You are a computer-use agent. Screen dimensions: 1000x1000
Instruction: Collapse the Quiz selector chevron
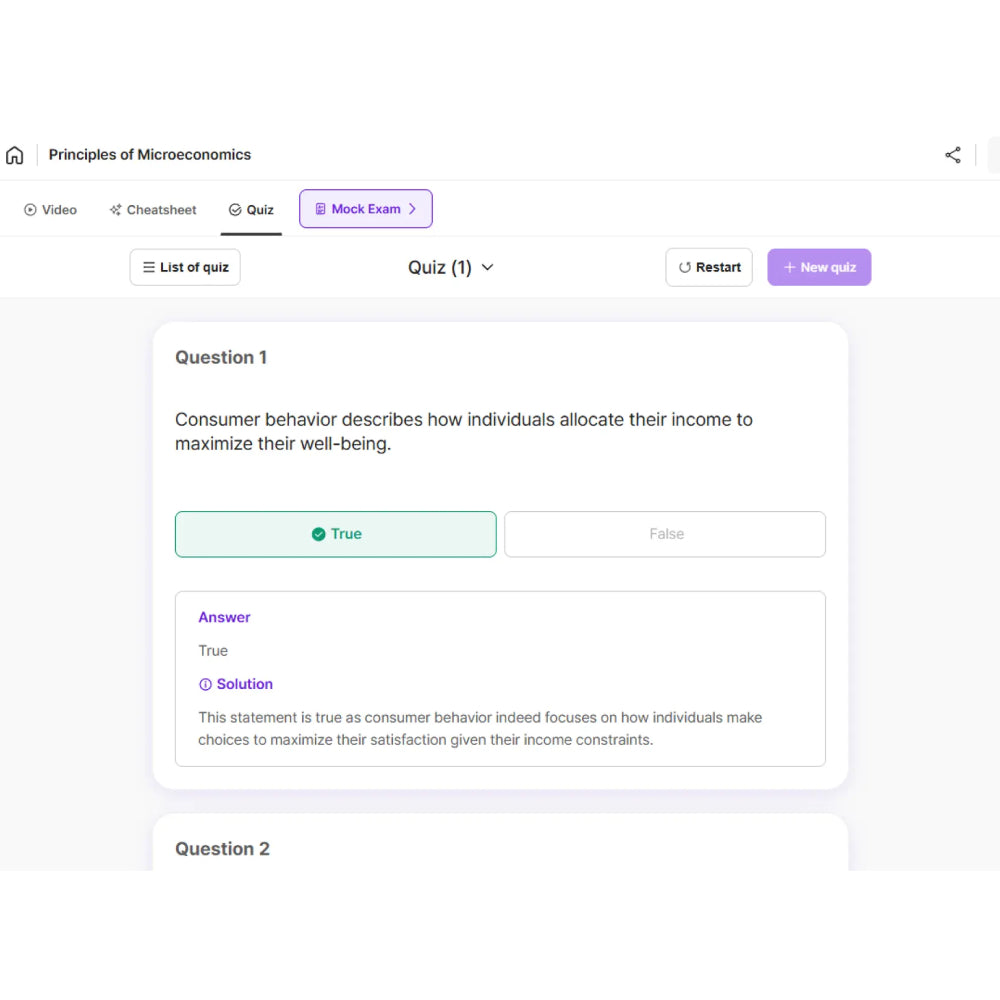[x=487, y=267]
